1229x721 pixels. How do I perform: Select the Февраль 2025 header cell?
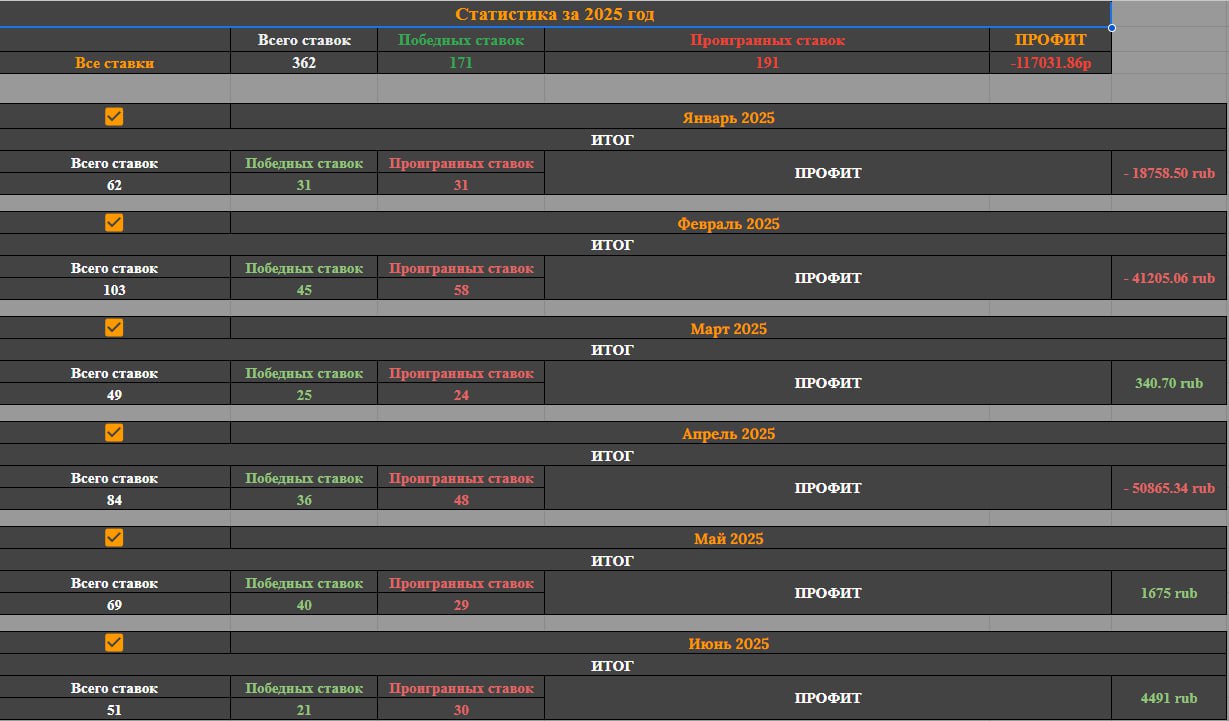coord(728,223)
